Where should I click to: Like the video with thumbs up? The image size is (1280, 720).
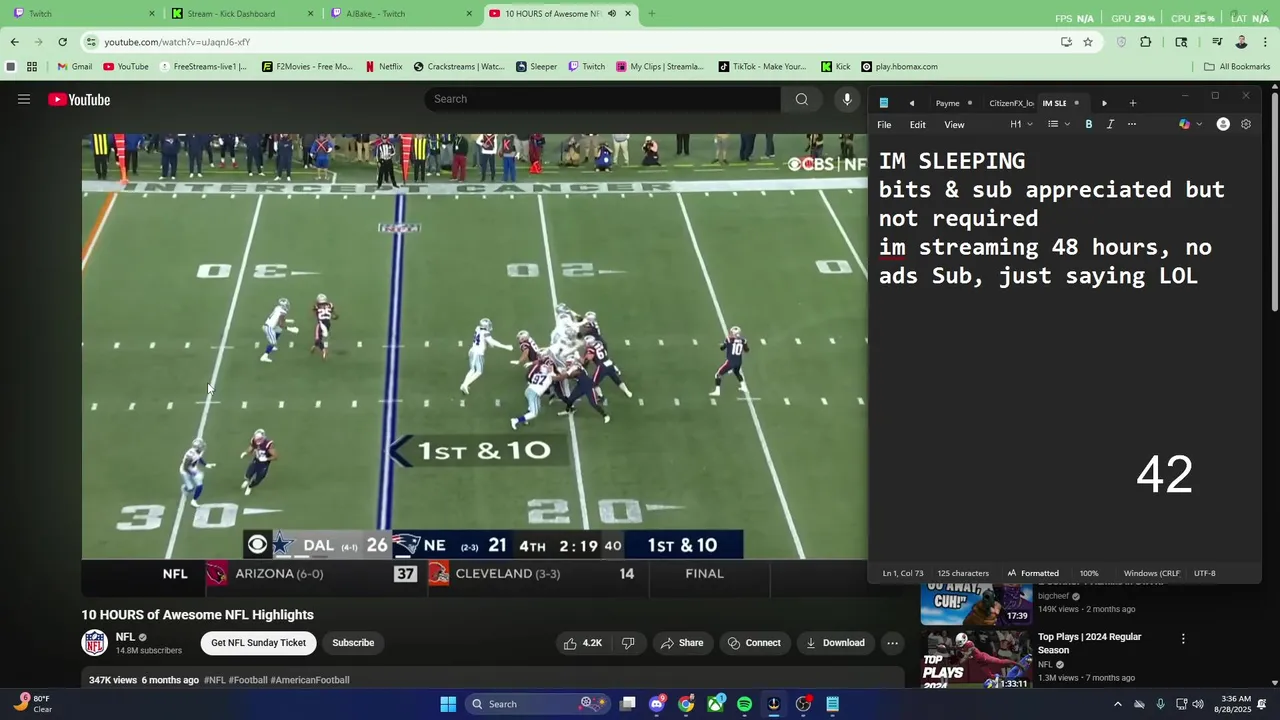(583, 643)
